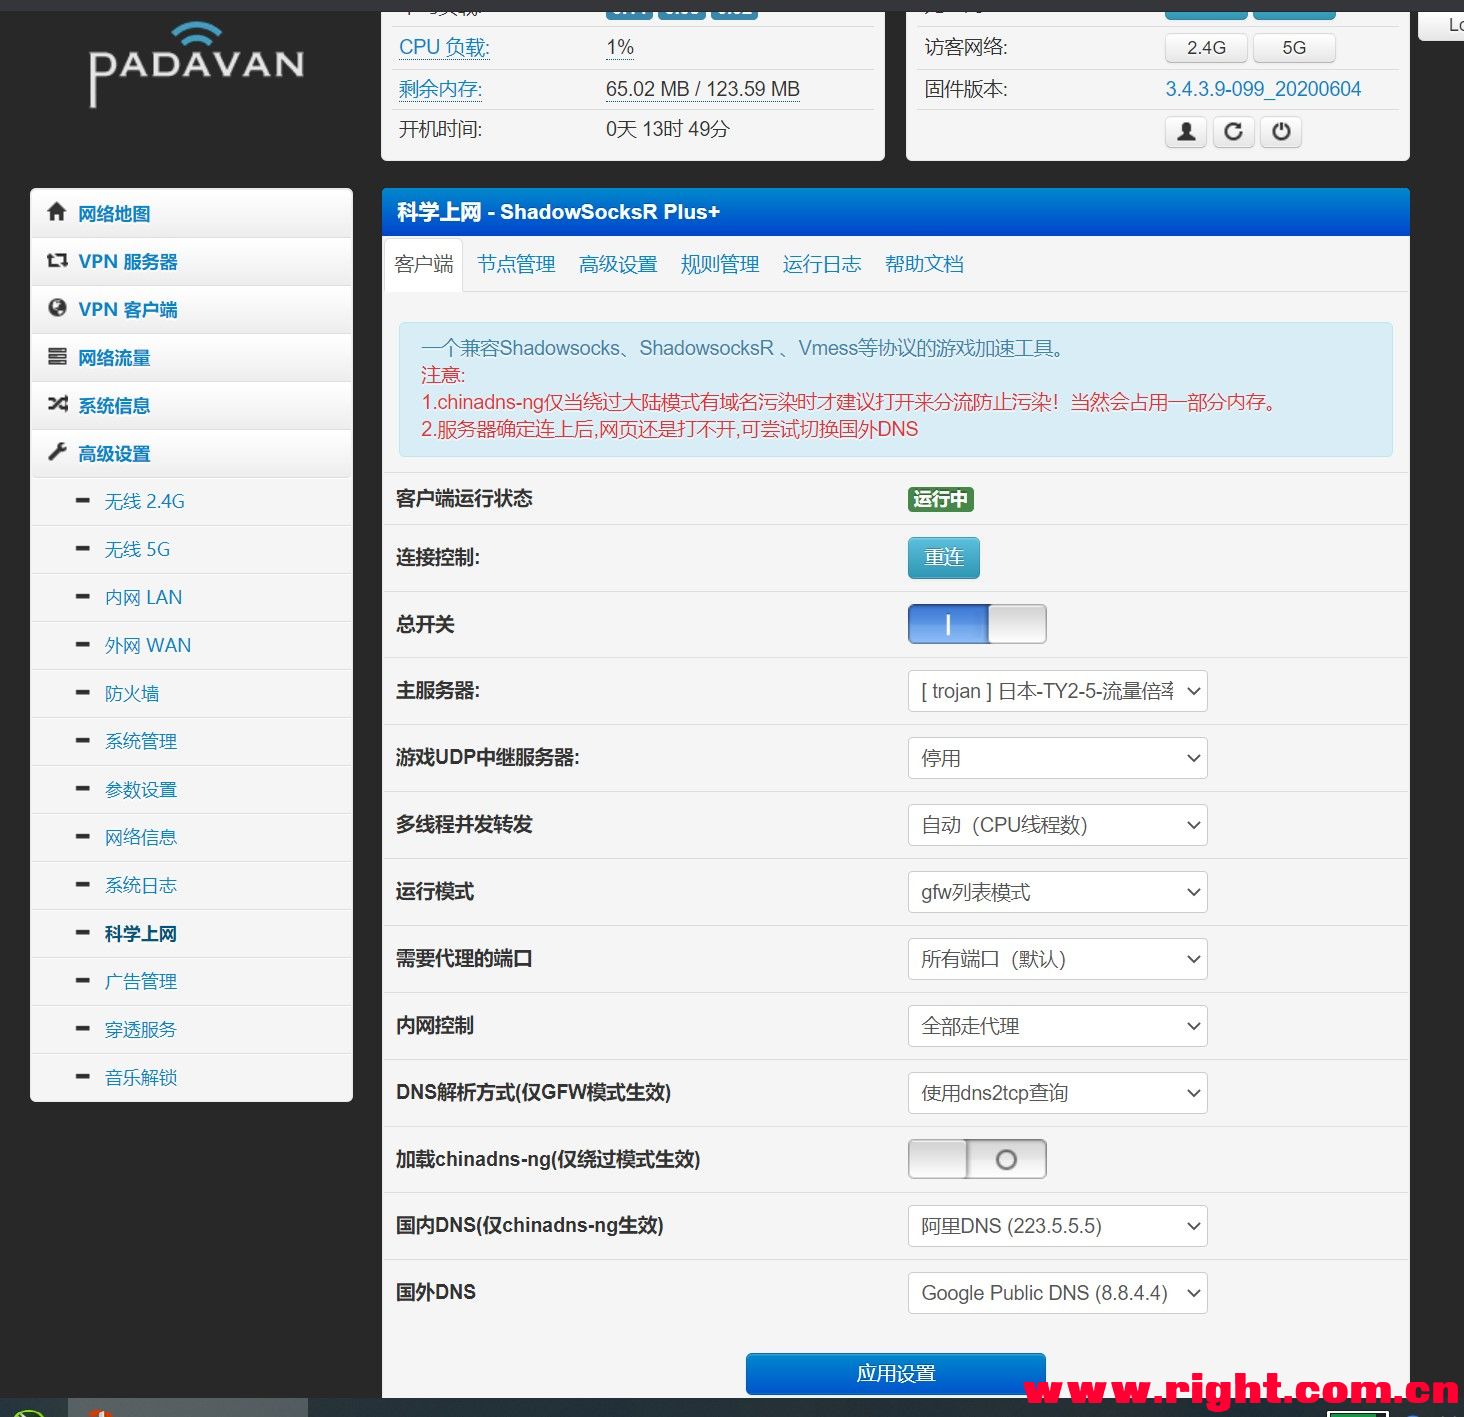Screen dimensions: 1464x1417
Task: Open the 无线 5G settings page
Action: (192, 549)
